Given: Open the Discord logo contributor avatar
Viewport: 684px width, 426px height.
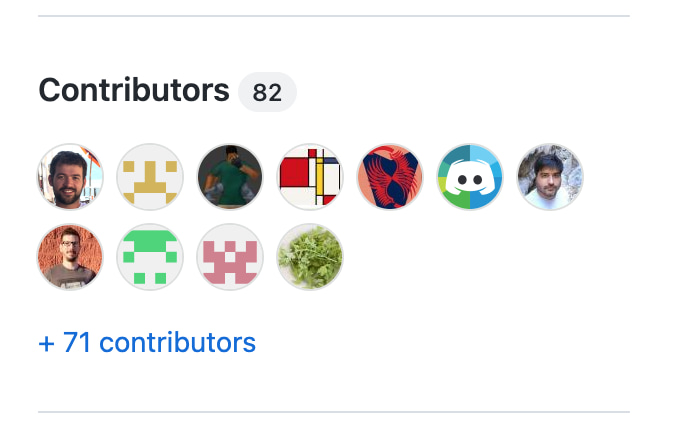Looking at the screenshot, I should click(470, 177).
